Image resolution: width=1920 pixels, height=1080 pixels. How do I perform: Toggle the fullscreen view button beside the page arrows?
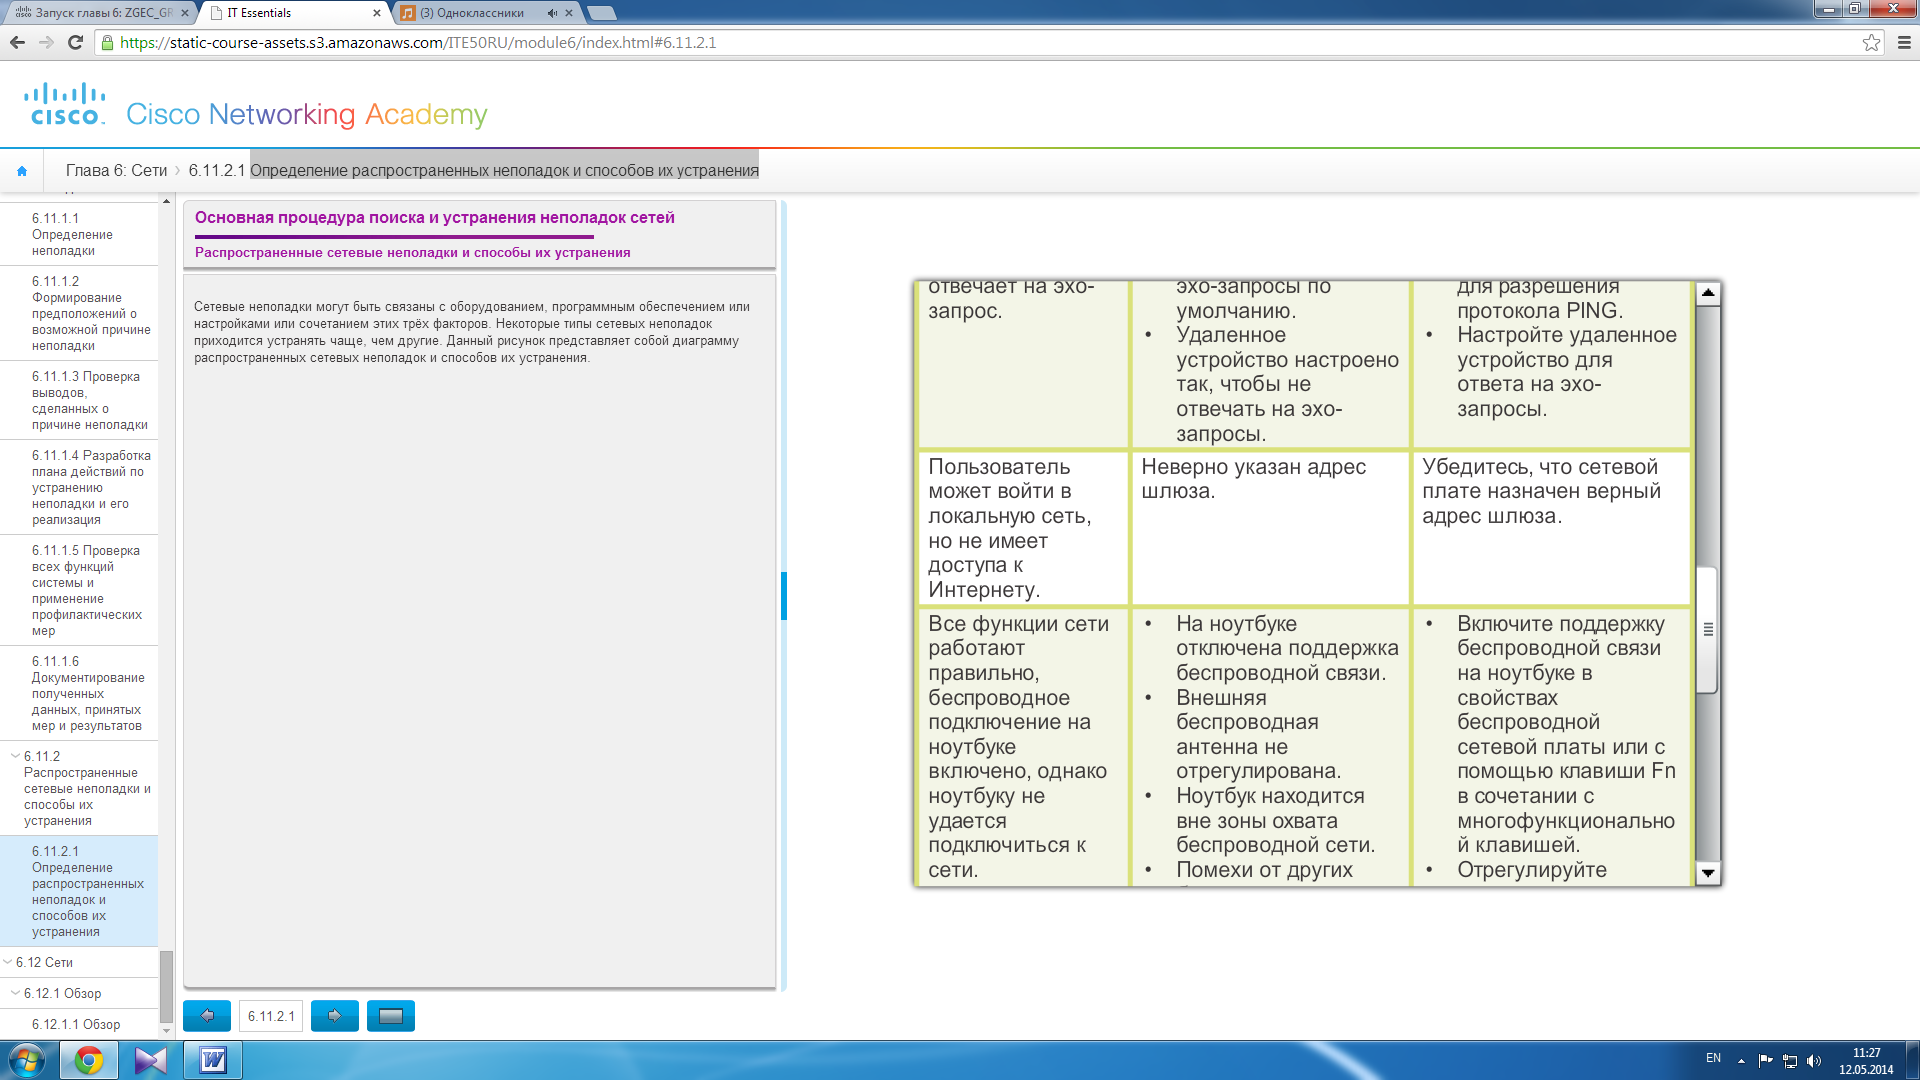point(391,1016)
